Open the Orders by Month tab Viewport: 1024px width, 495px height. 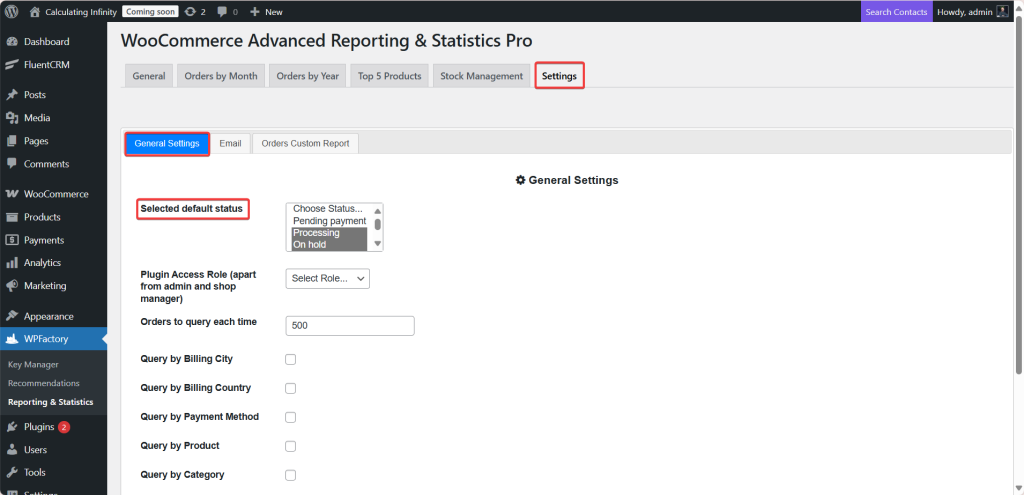(x=221, y=76)
